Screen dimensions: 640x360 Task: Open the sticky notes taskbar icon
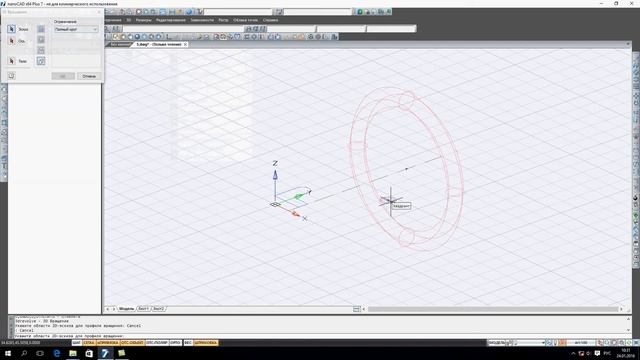click(122, 353)
